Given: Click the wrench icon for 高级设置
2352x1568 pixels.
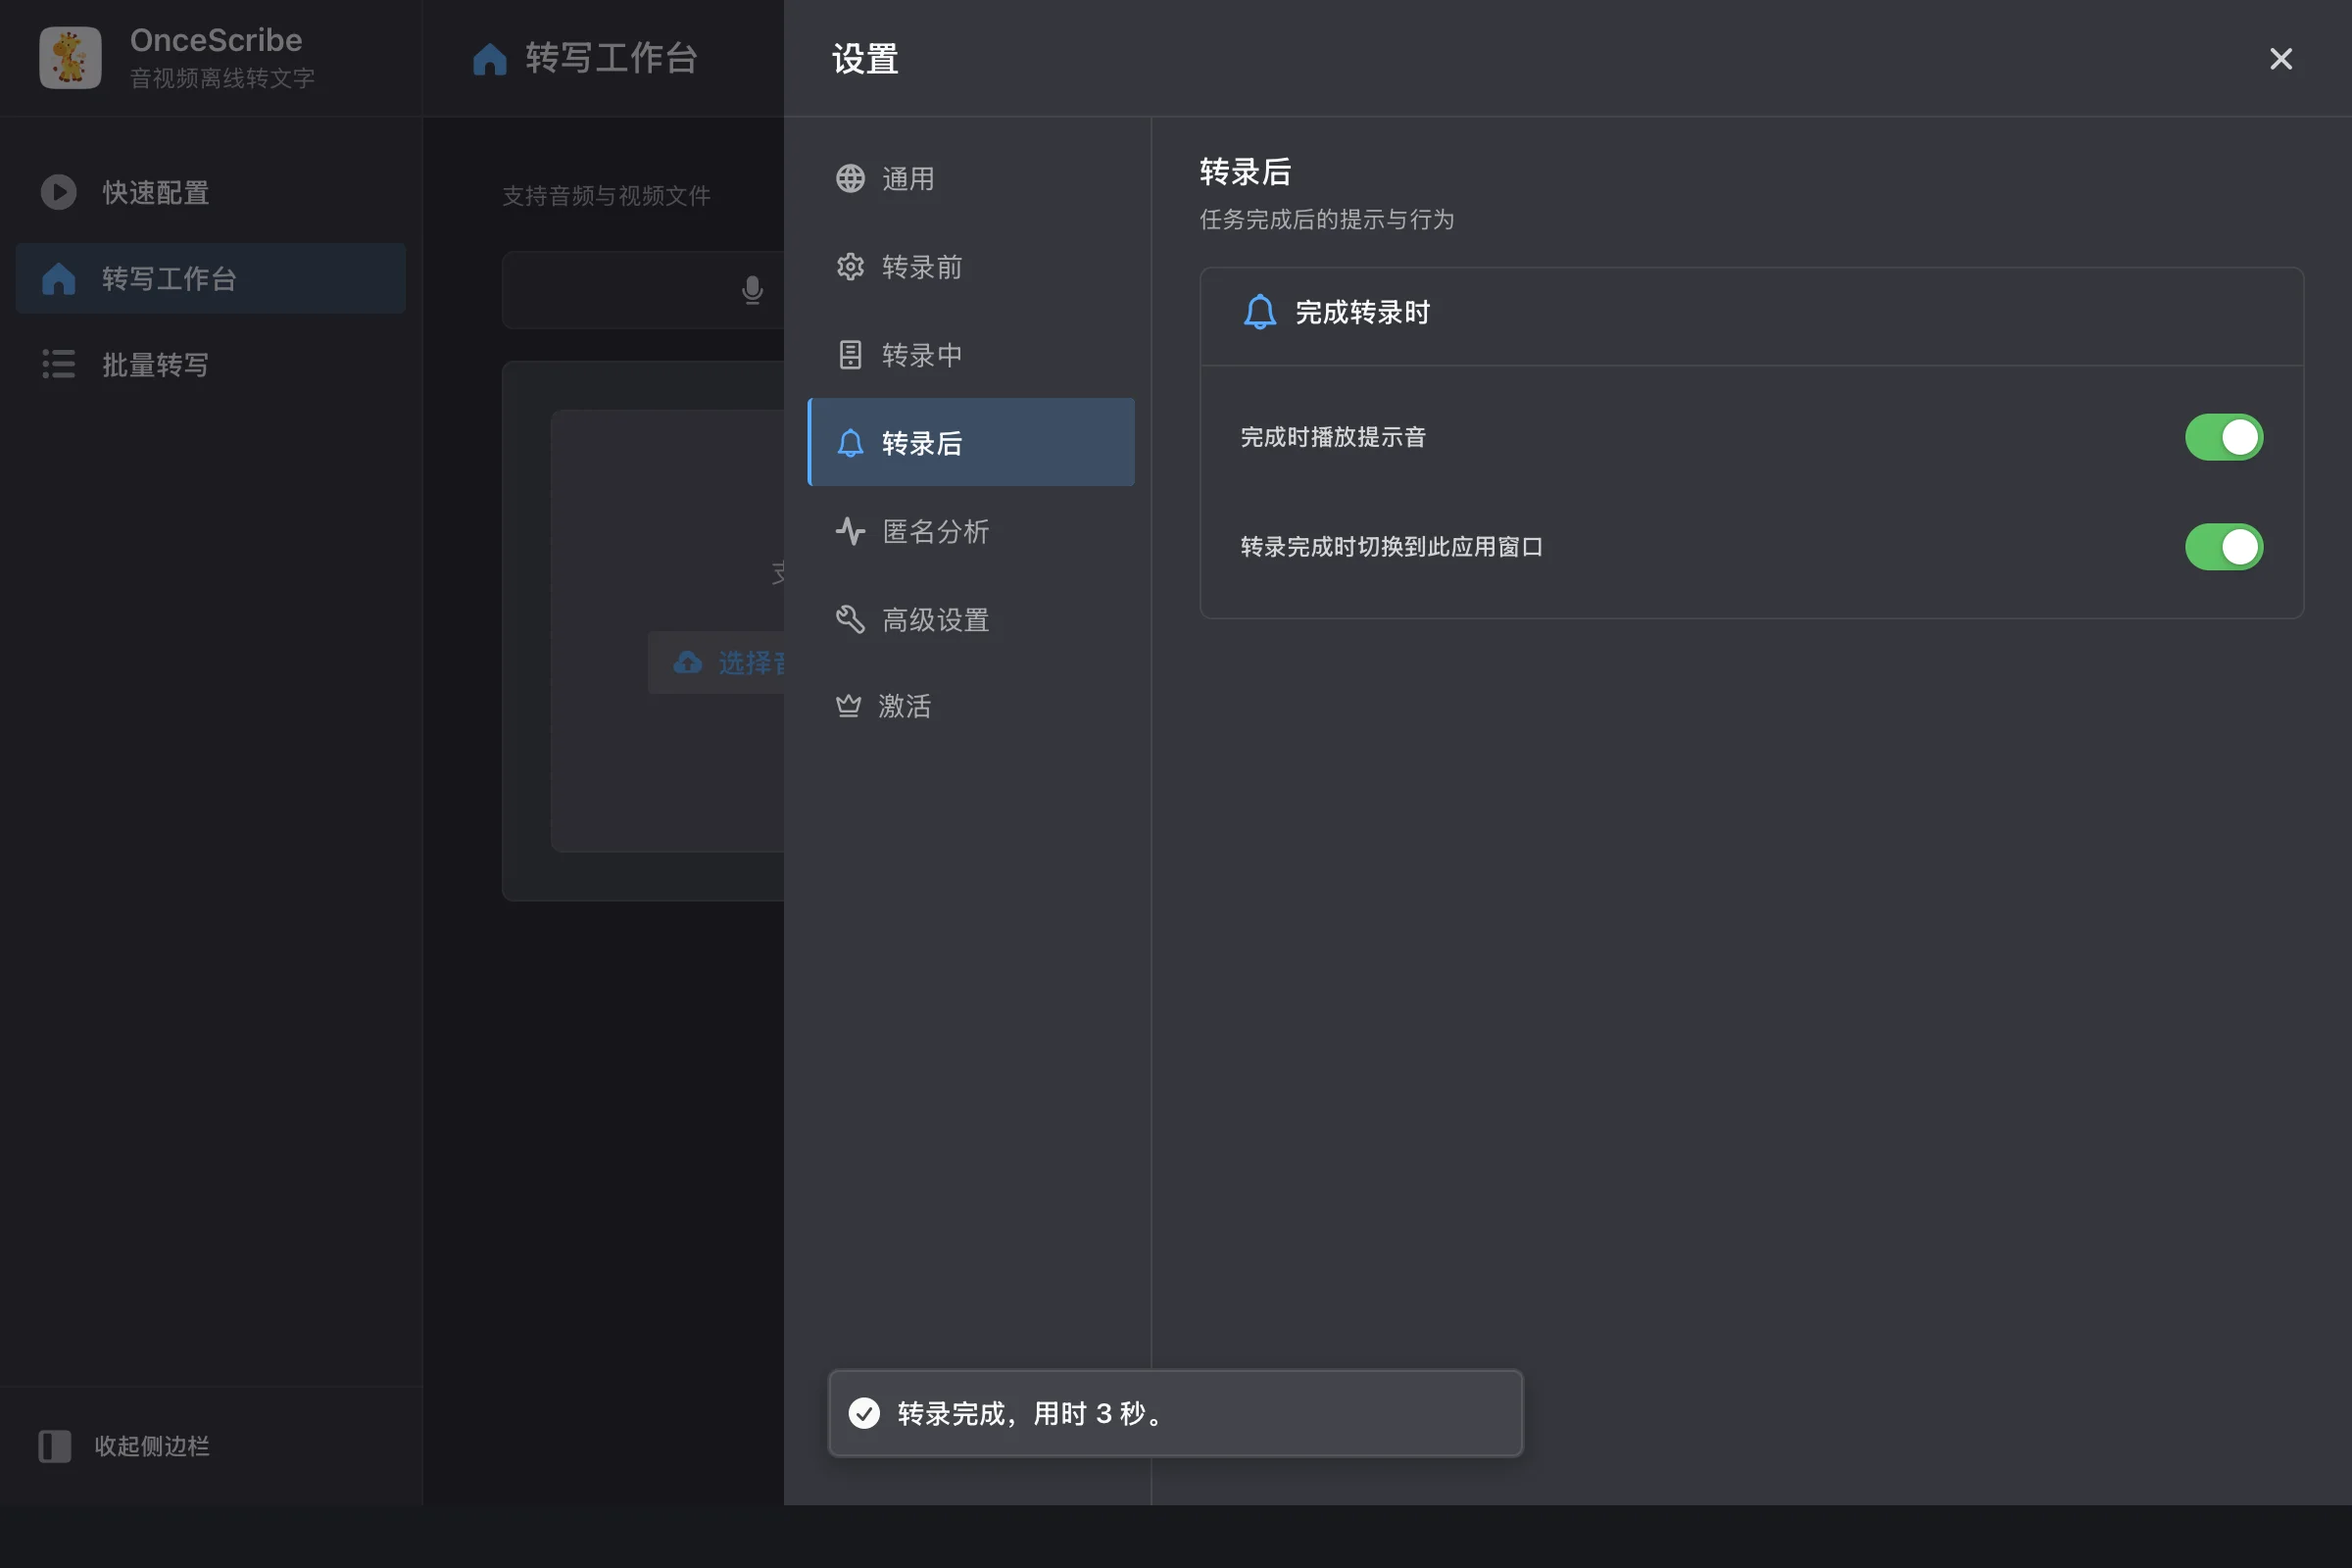Looking at the screenshot, I should pos(850,619).
